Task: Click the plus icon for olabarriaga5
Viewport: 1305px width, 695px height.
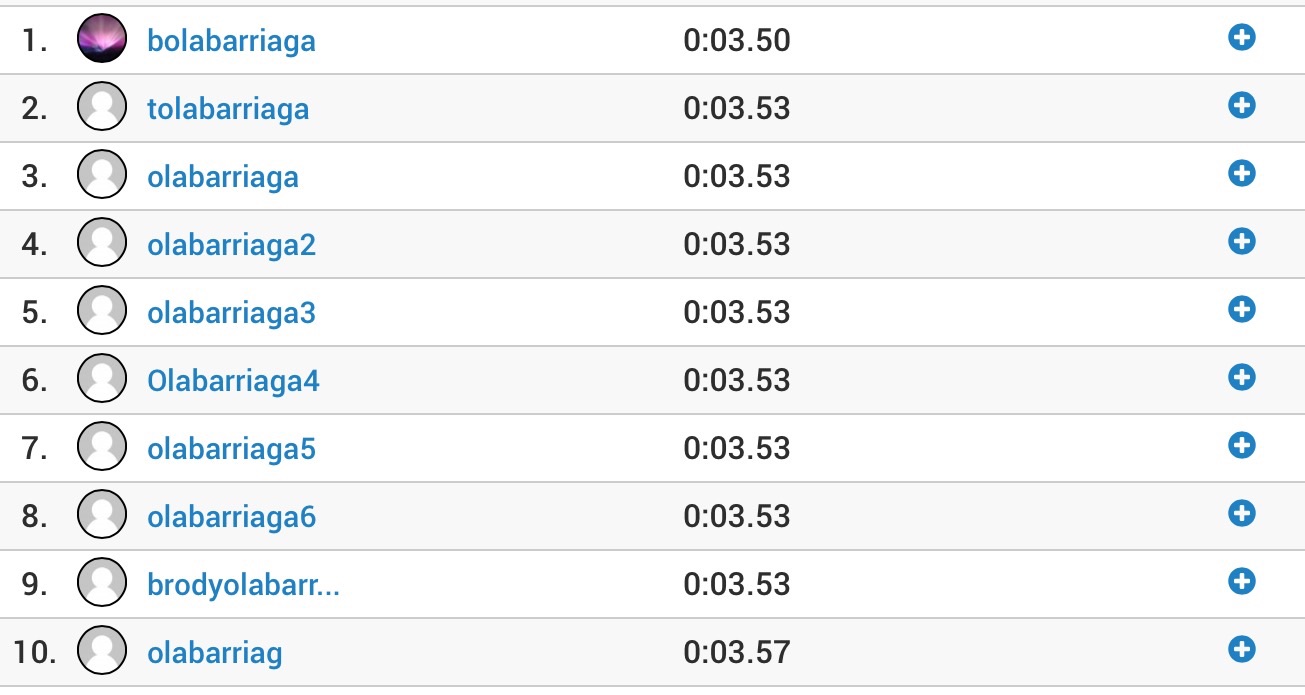Action: (1241, 446)
